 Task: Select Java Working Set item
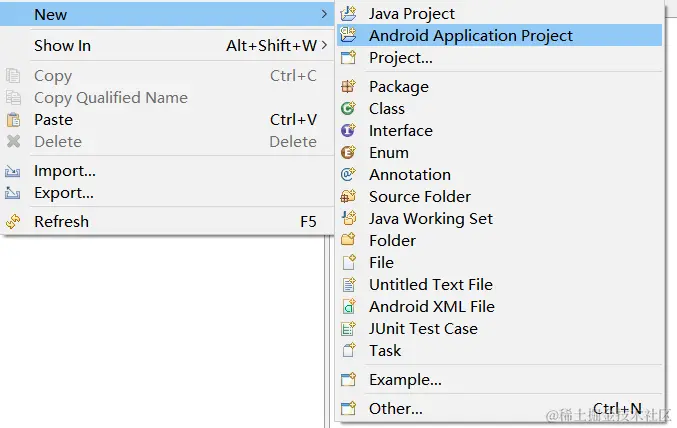(430, 219)
